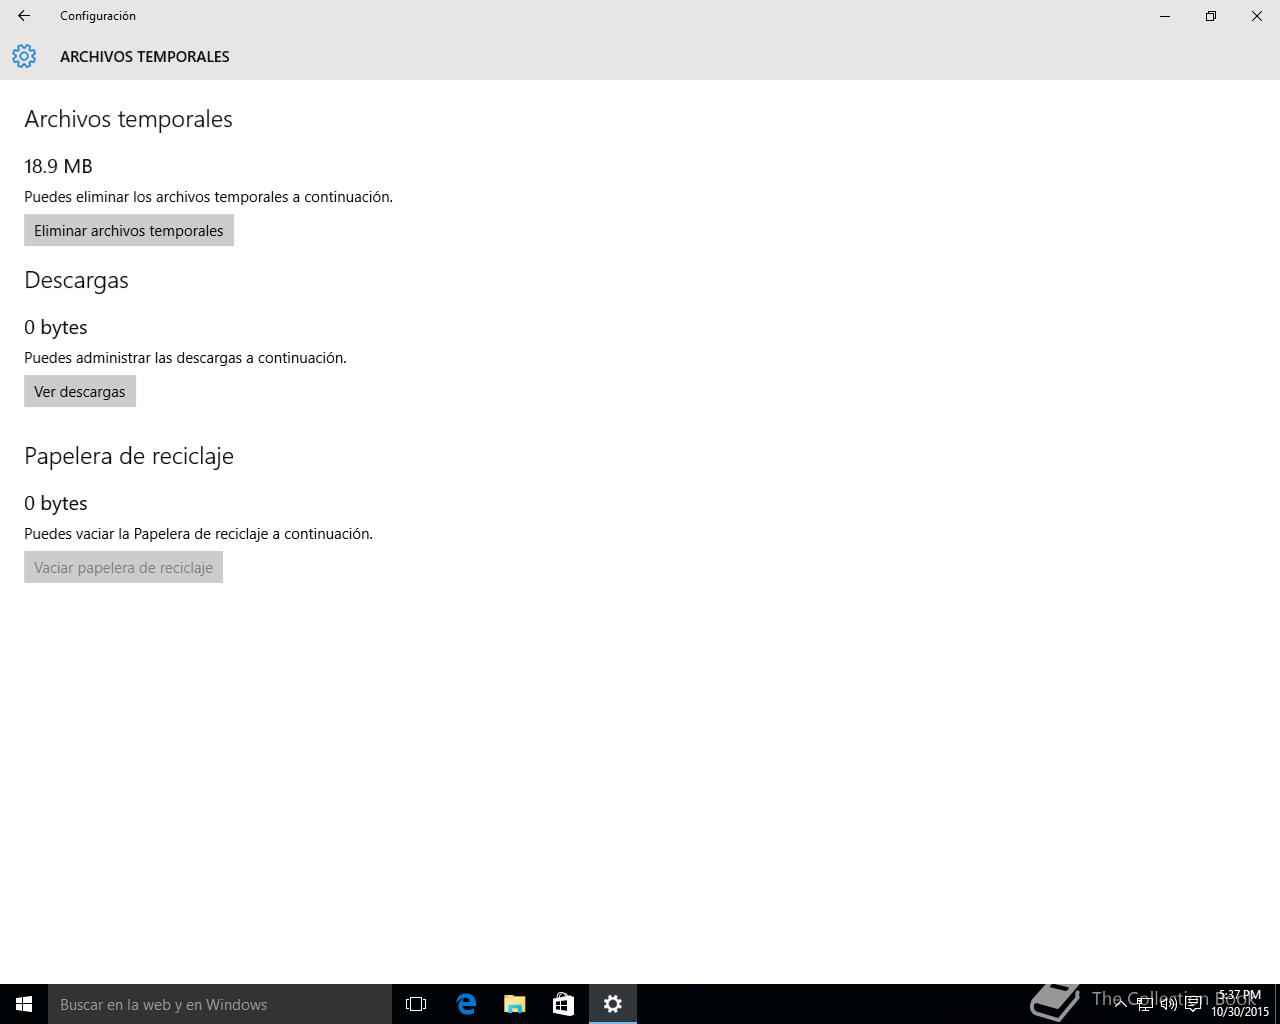This screenshot has height=1024, width=1280.
Task: Open the network status tray icon
Action: click(1144, 1004)
